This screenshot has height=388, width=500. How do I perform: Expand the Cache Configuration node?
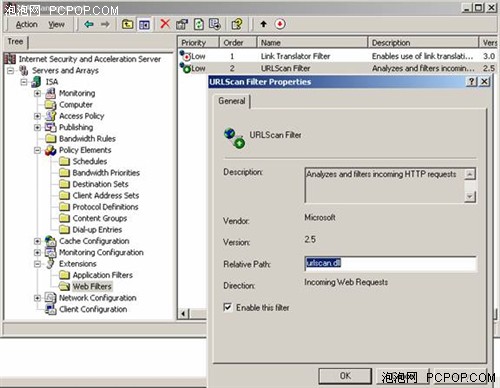(x=38, y=241)
